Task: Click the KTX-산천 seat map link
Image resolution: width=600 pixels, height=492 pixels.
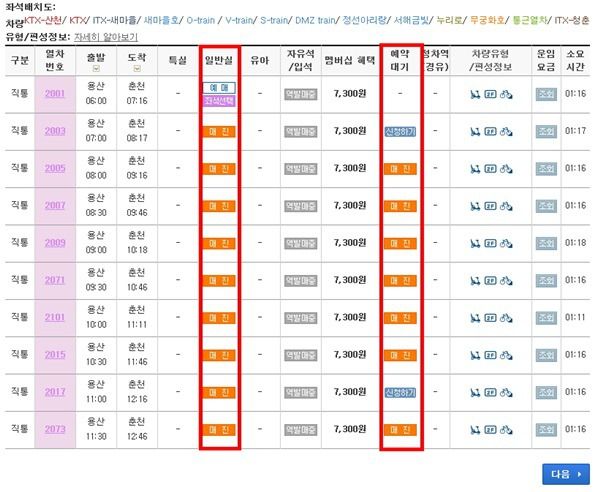Action: 42,19
